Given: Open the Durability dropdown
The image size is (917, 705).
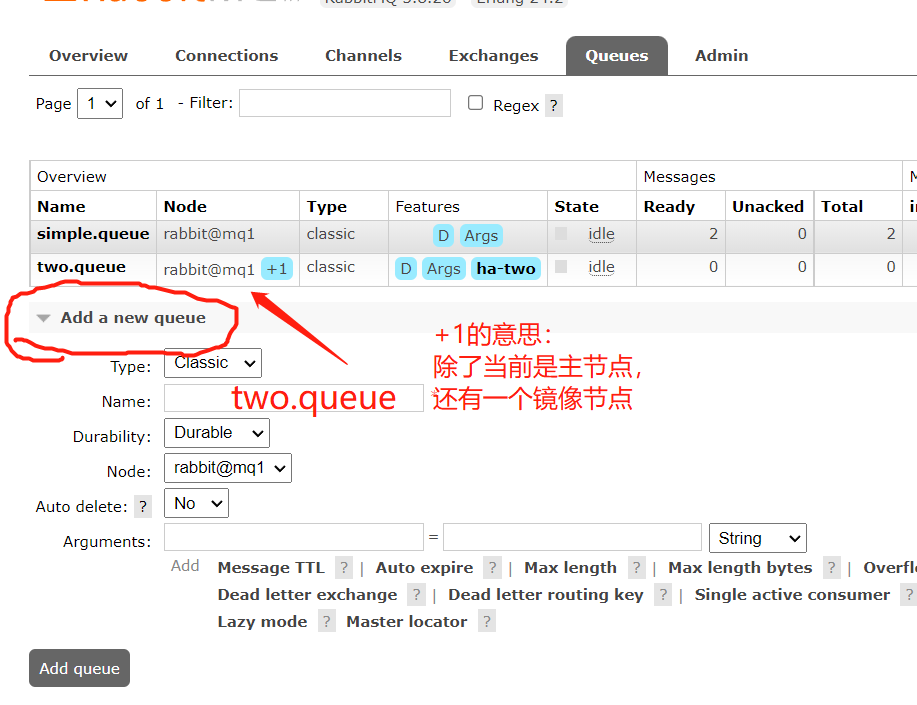Looking at the screenshot, I should point(217,433).
